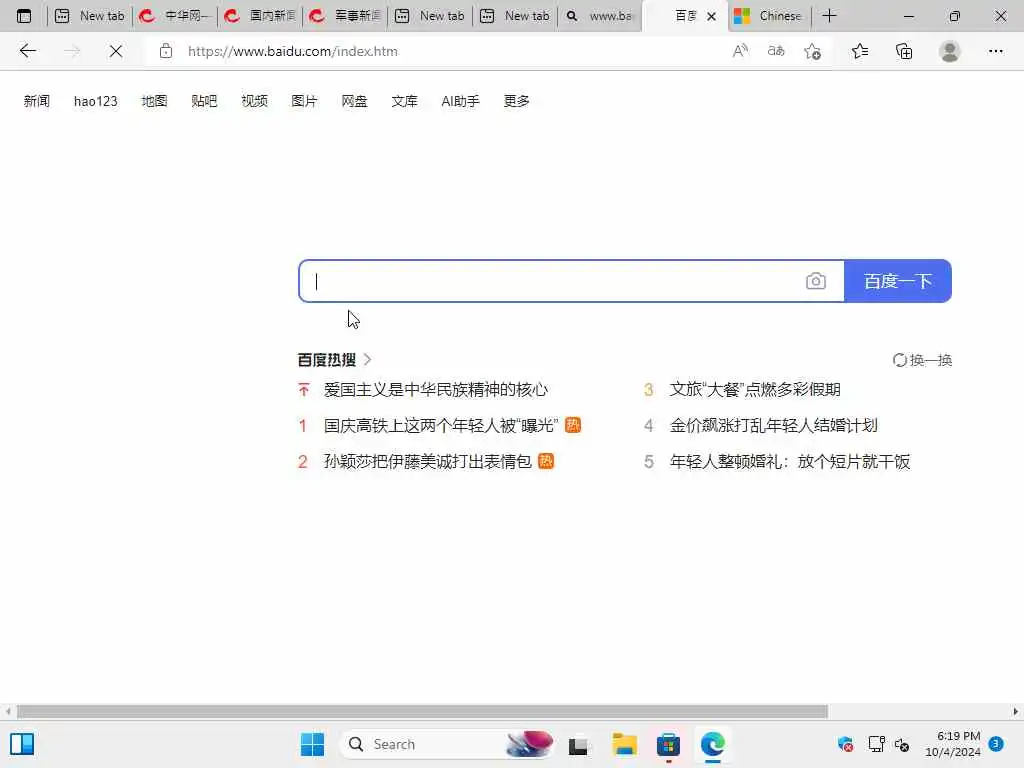1024x768 pixels.
Task: Click the address bar URL
Action: coord(293,51)
